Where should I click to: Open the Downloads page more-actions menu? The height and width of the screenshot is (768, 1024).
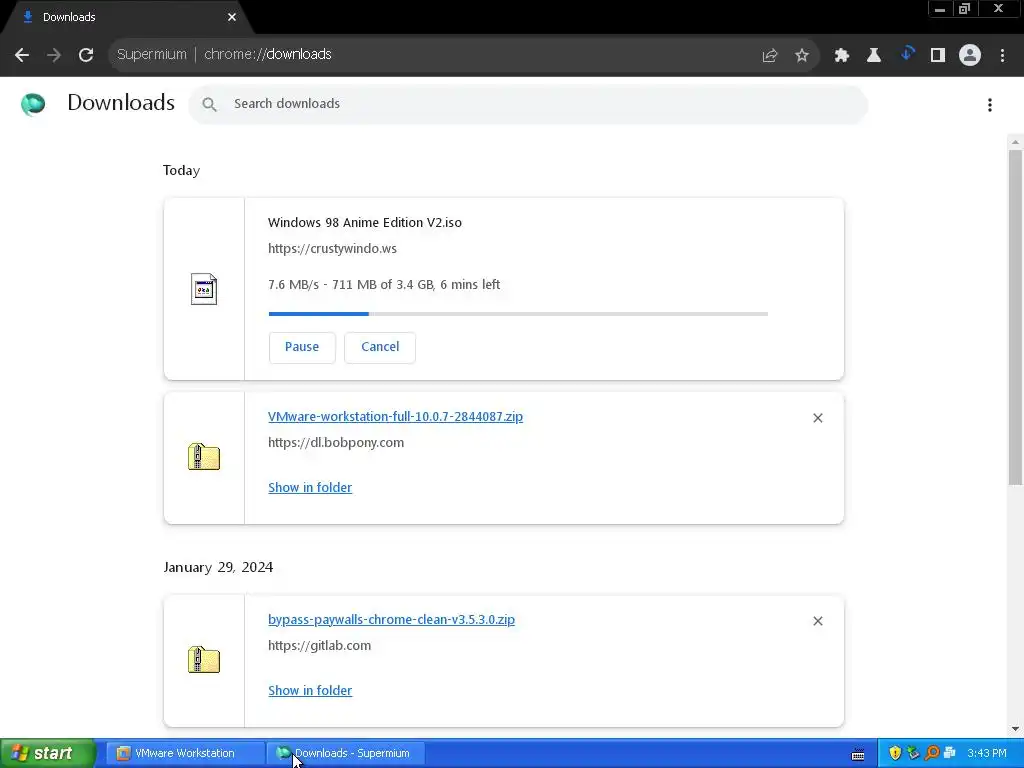(x=990, y=104)
